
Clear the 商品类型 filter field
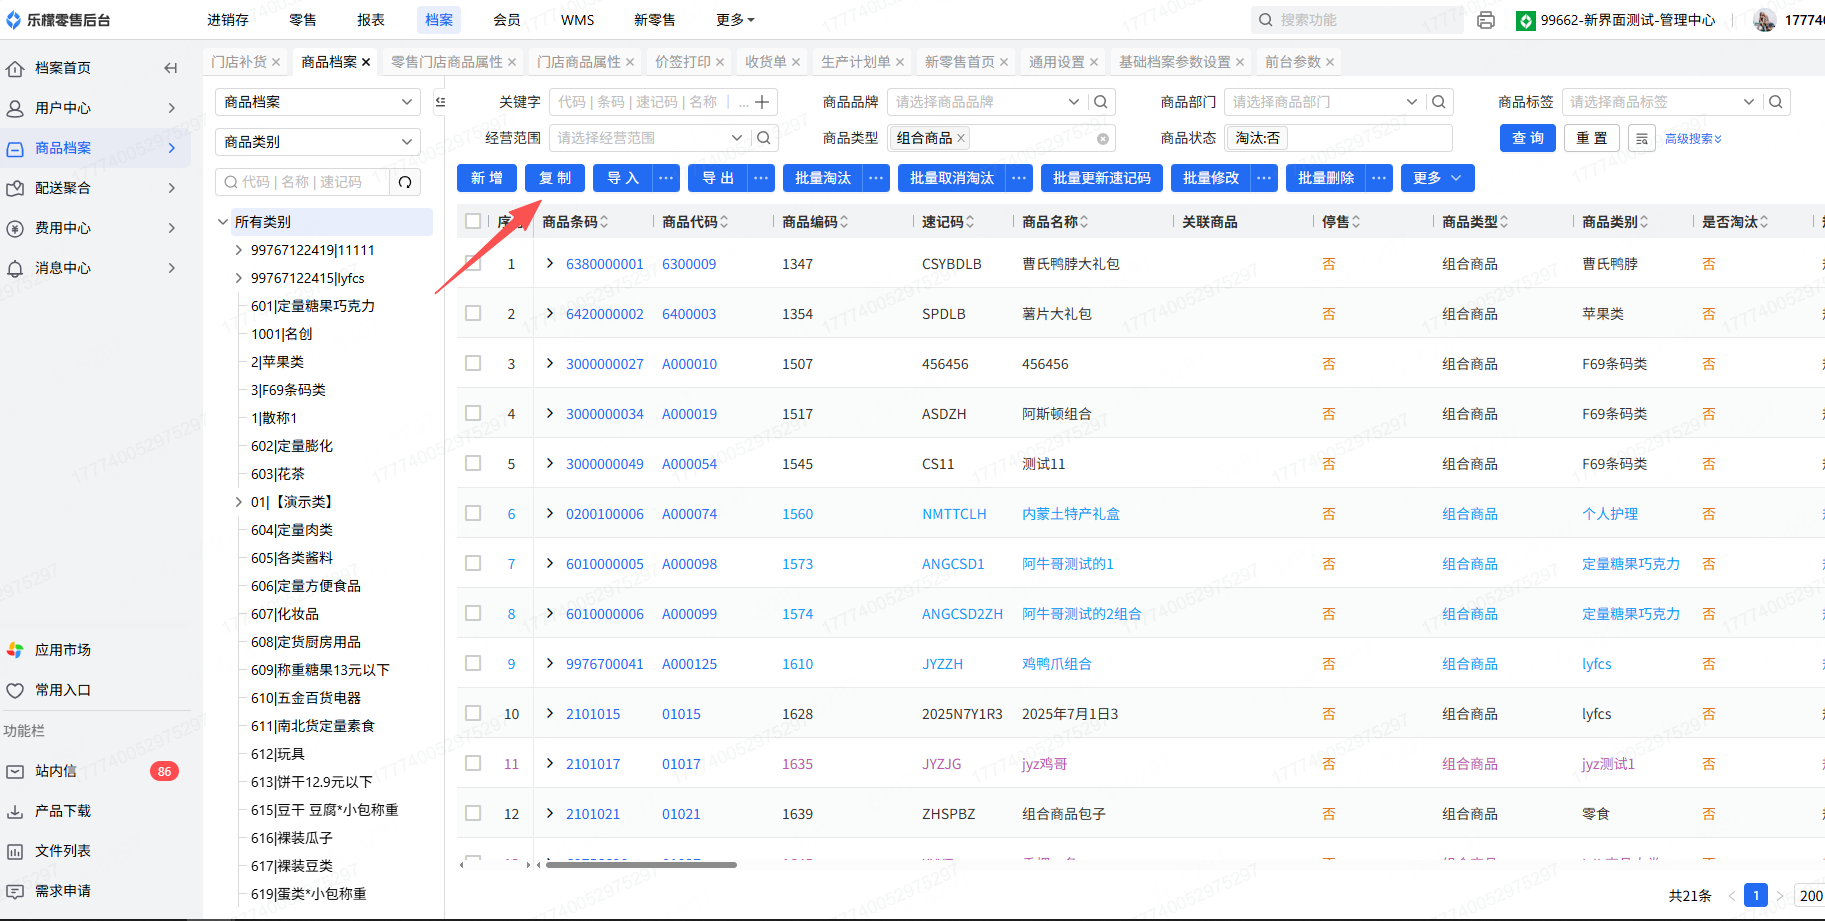pos(1102,139)
